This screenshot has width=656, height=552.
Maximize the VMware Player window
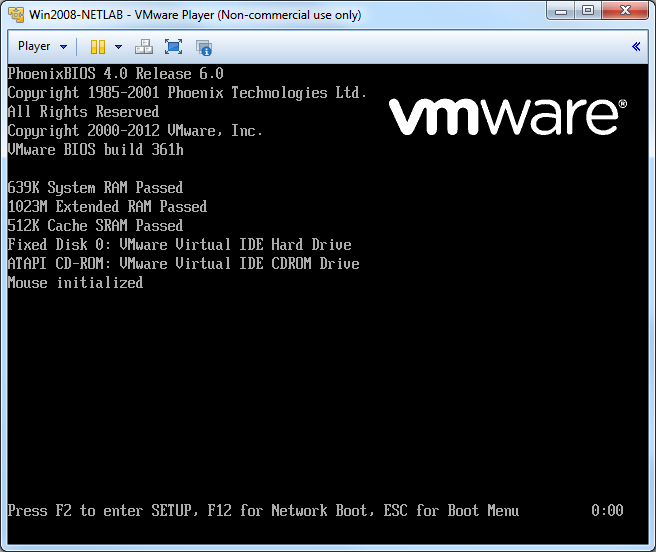click(x=588, y=11)
